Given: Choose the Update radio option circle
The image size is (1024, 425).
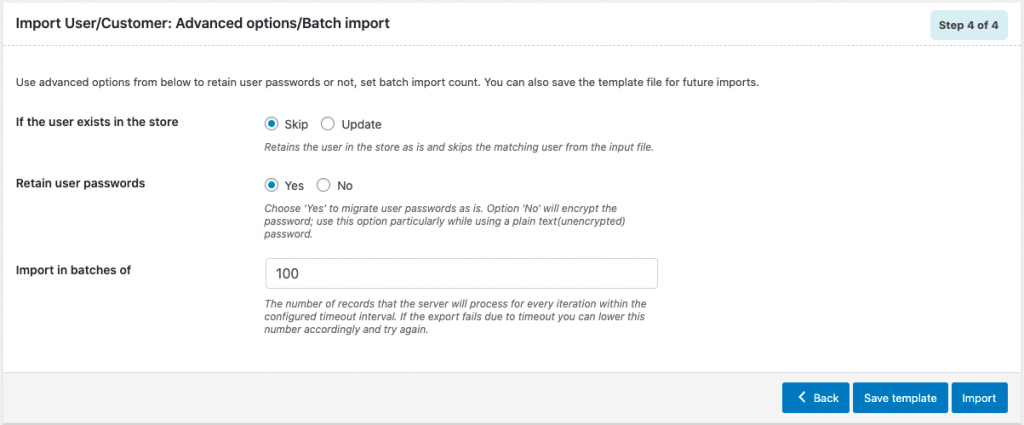Looking at the screenshot, I should (328, 123).
